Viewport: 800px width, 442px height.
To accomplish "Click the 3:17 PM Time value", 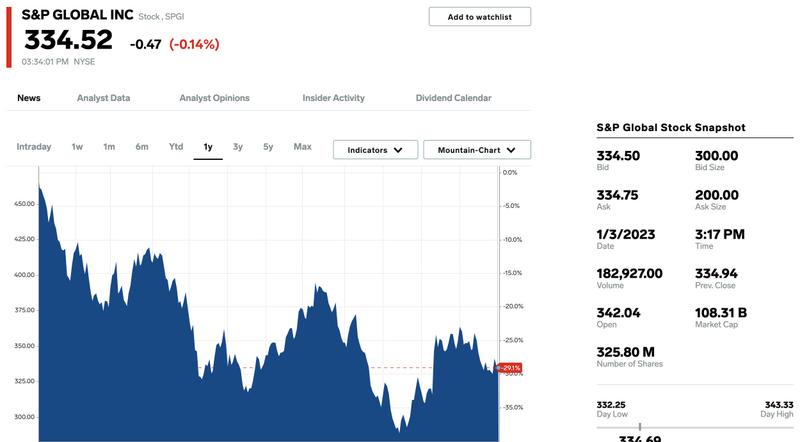I will pos(720,234).
